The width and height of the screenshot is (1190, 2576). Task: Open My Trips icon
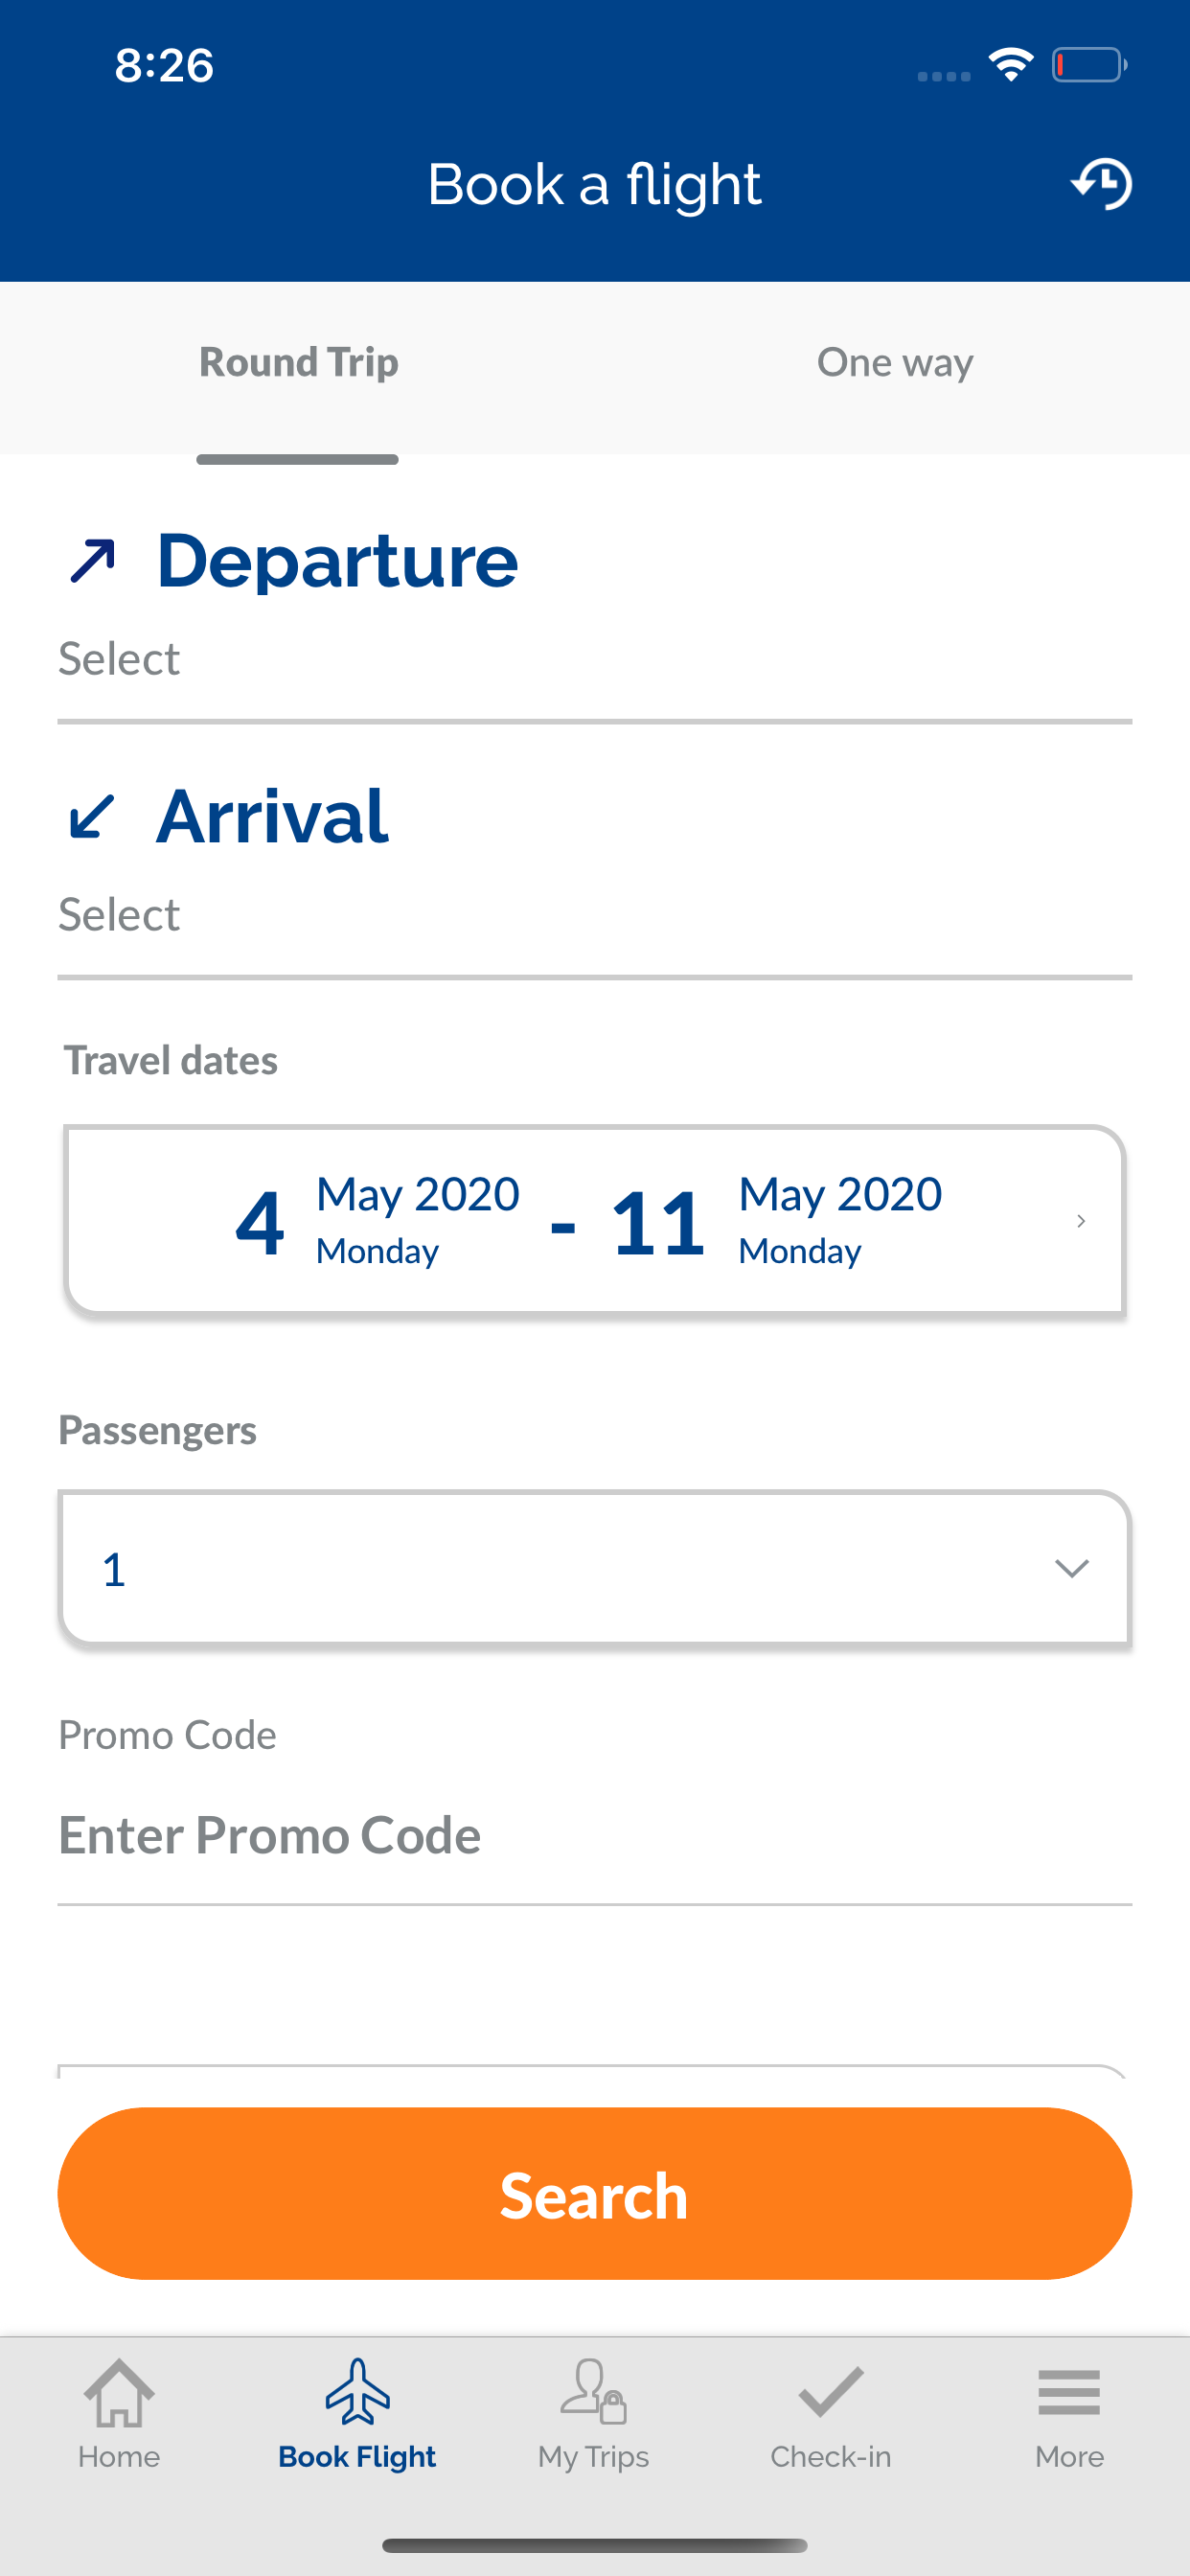593,2392
